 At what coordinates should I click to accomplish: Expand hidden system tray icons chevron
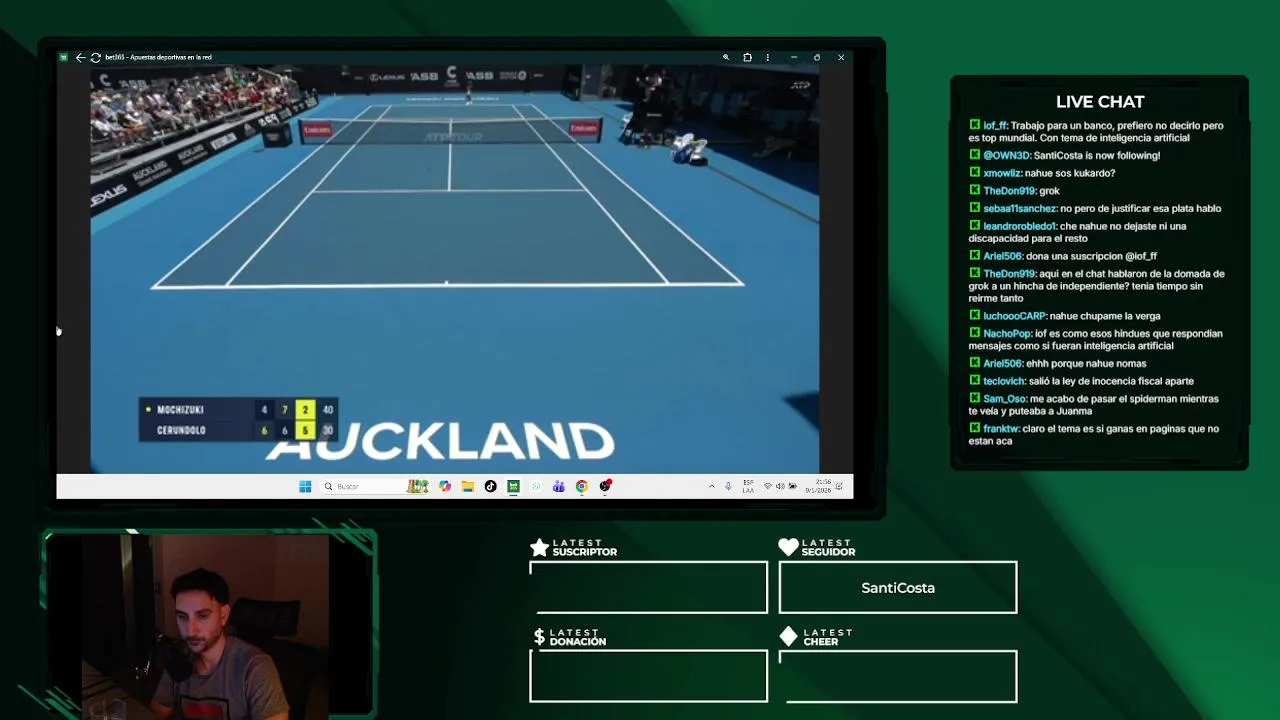click(x=712, y=486)
